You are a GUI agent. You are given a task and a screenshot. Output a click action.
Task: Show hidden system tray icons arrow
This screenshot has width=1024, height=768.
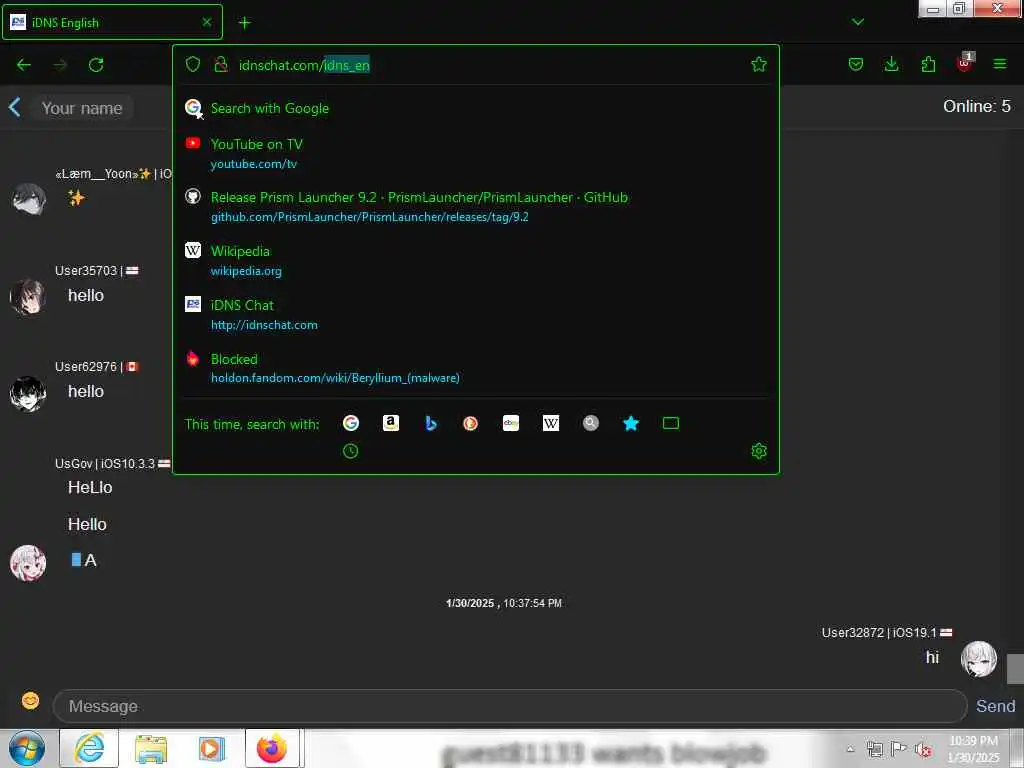pyautogui.click(x=850, y=748)
